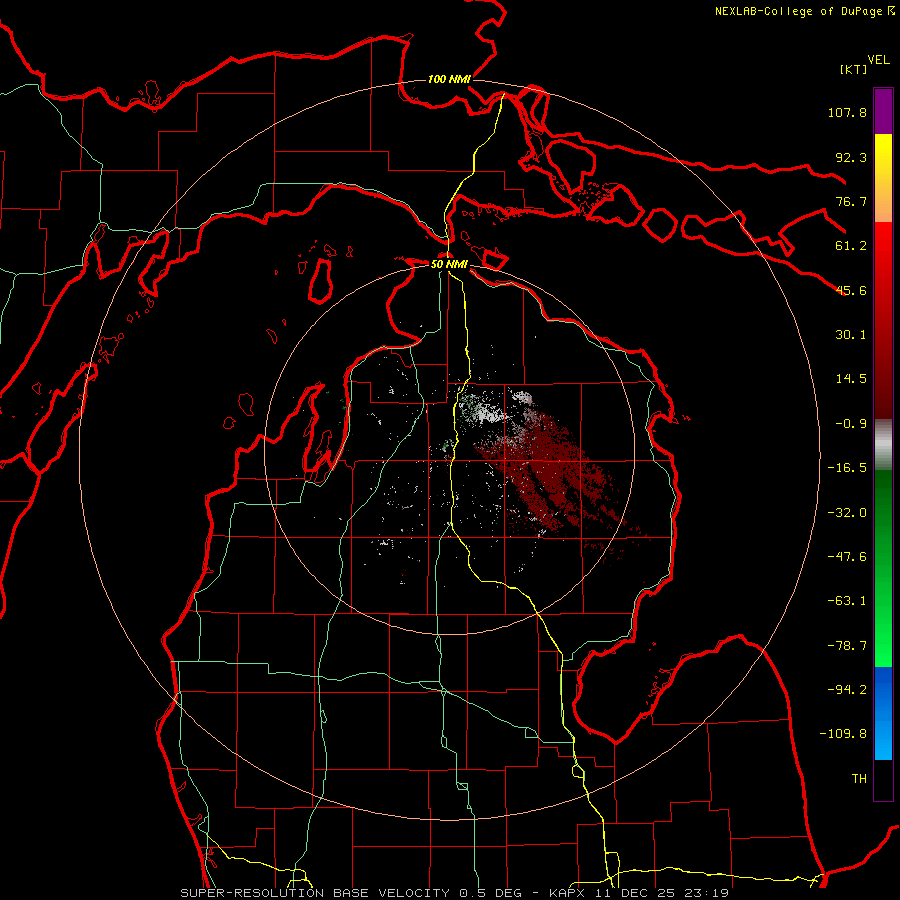Click the KAPX 11 DEC 25 23:19 timestamp
The width and height of the screenshot is (900, 900).
pyautogui.click(x=639, y=893)
